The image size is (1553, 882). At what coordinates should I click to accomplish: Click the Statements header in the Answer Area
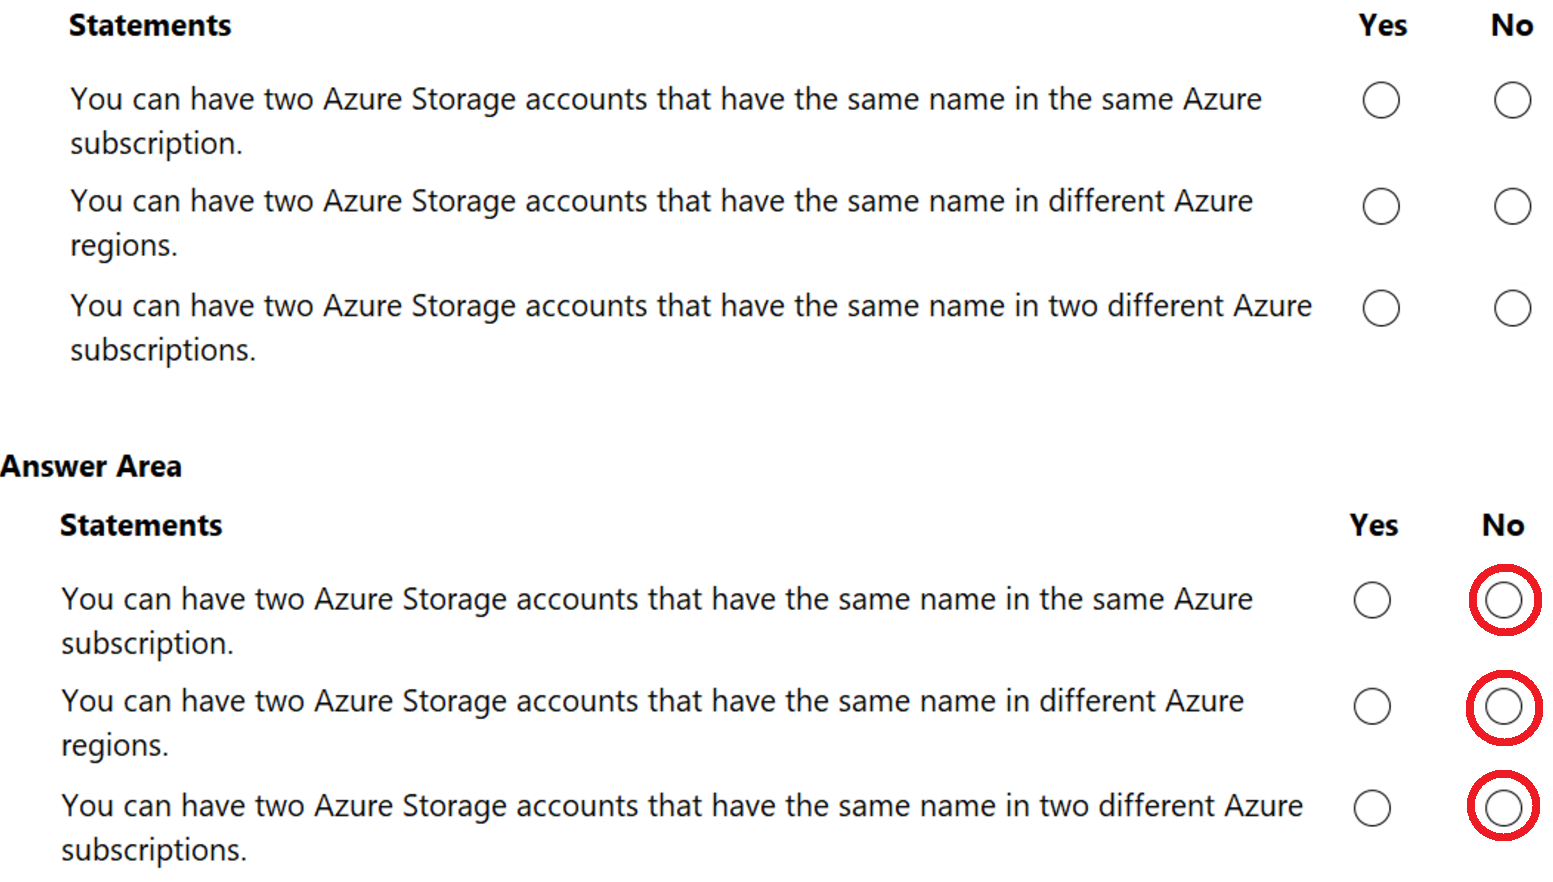pyautogui.click(x=140, y=525)
